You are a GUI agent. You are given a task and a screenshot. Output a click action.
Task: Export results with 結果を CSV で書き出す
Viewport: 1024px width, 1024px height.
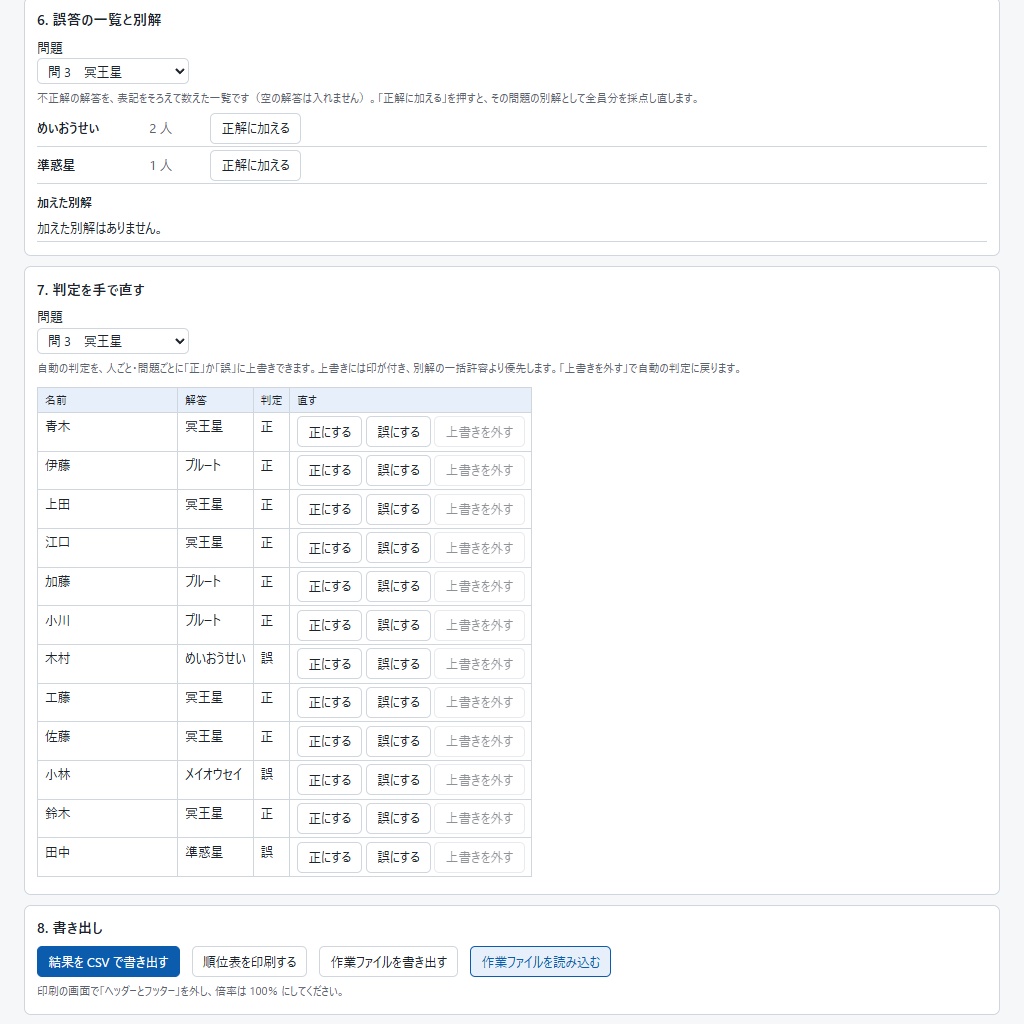click(x=108, y=961)
